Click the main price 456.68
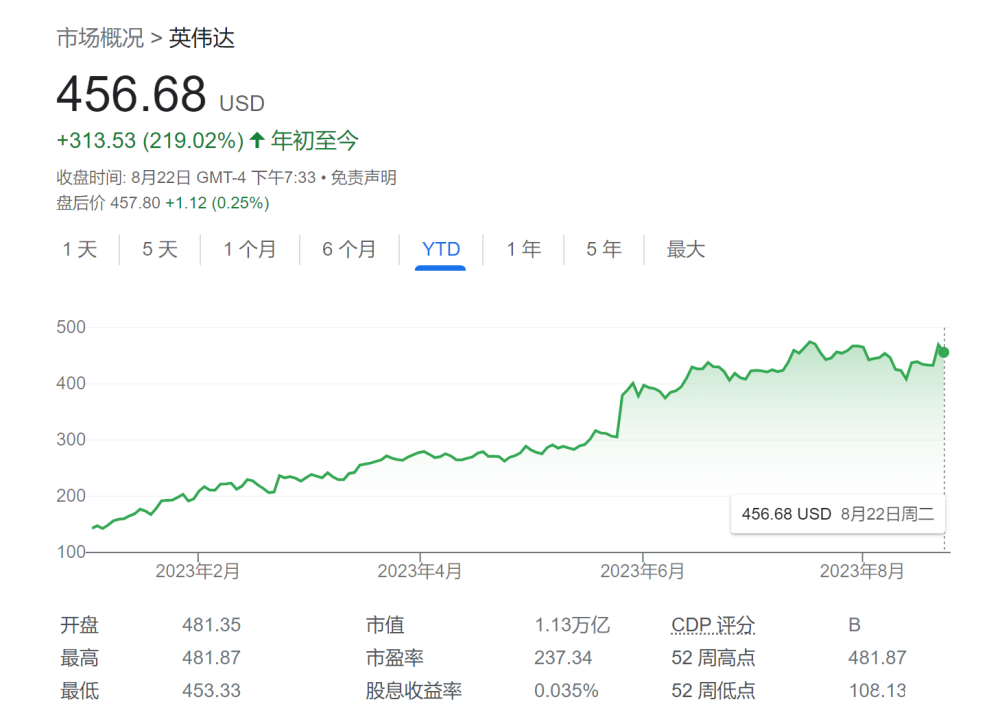This screenshot has width=1000, height=717. coord(131,94)
